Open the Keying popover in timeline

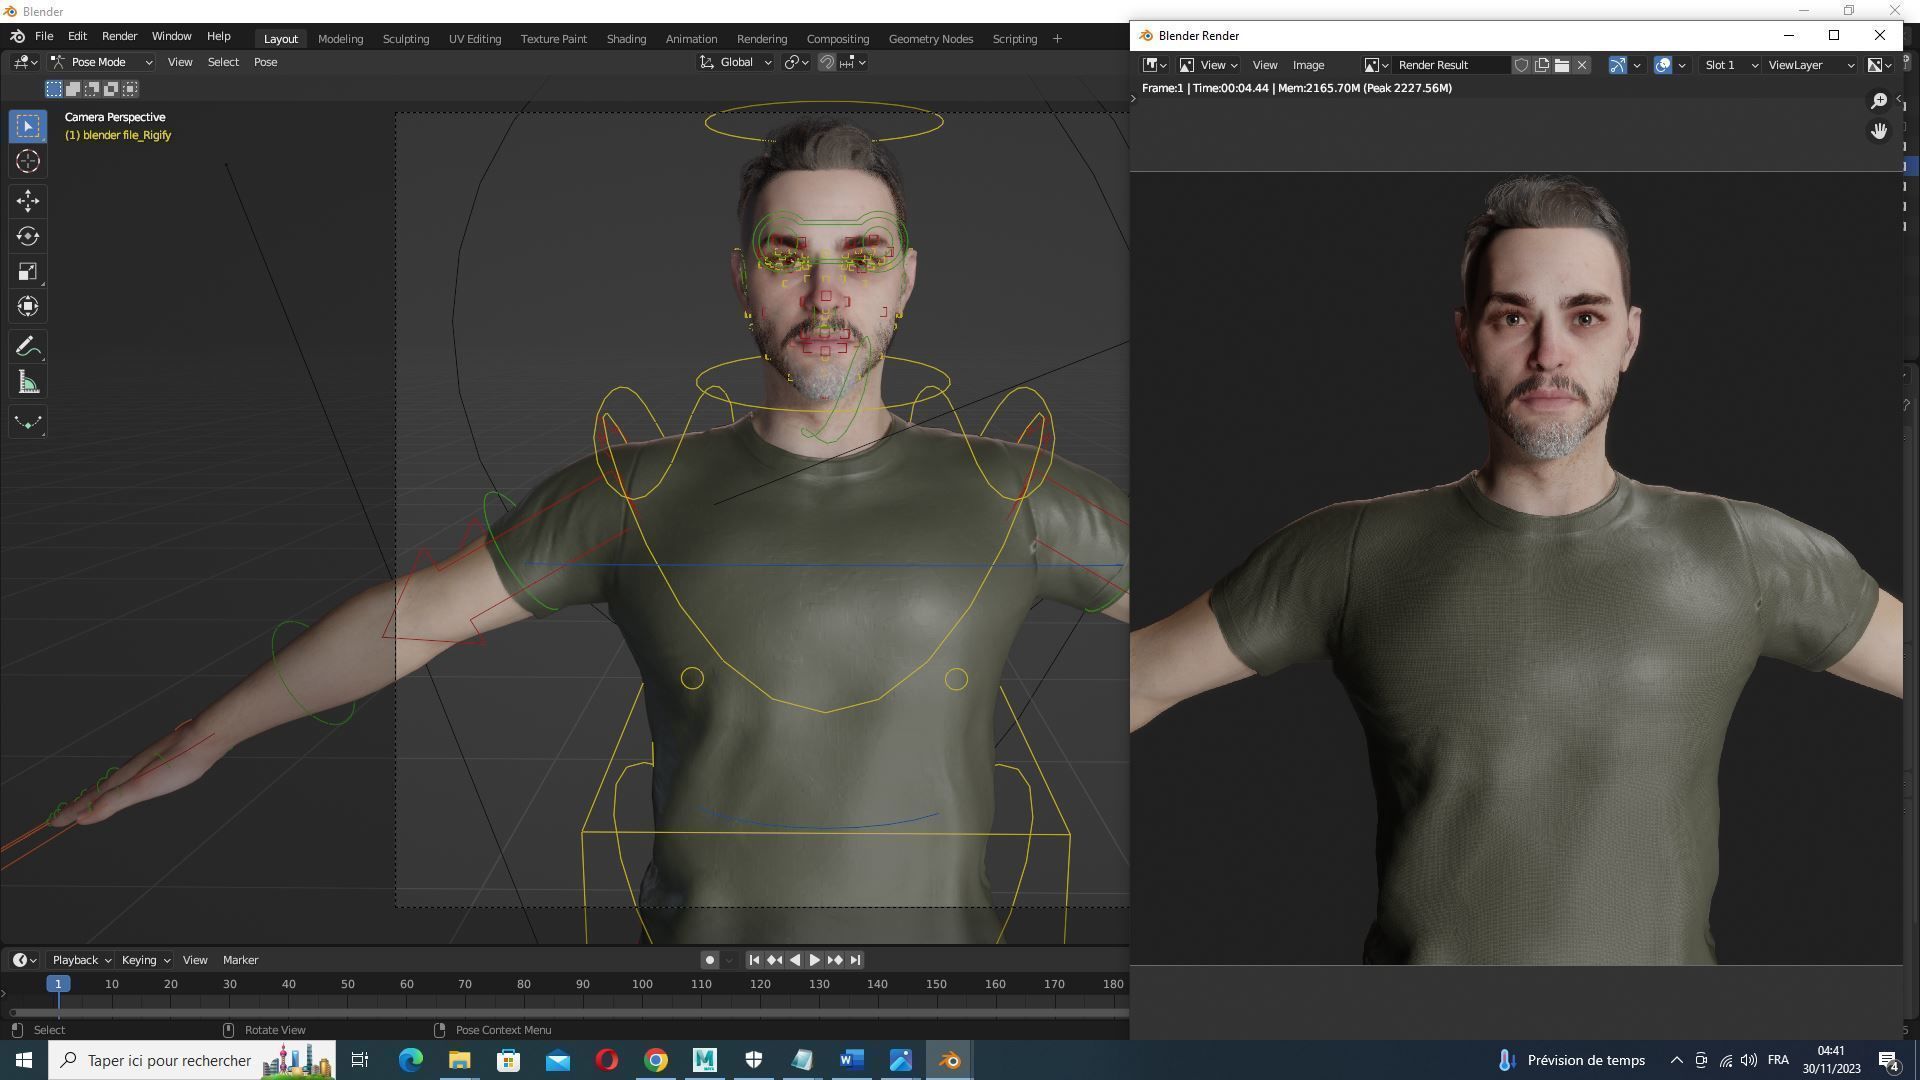point(145,960)
